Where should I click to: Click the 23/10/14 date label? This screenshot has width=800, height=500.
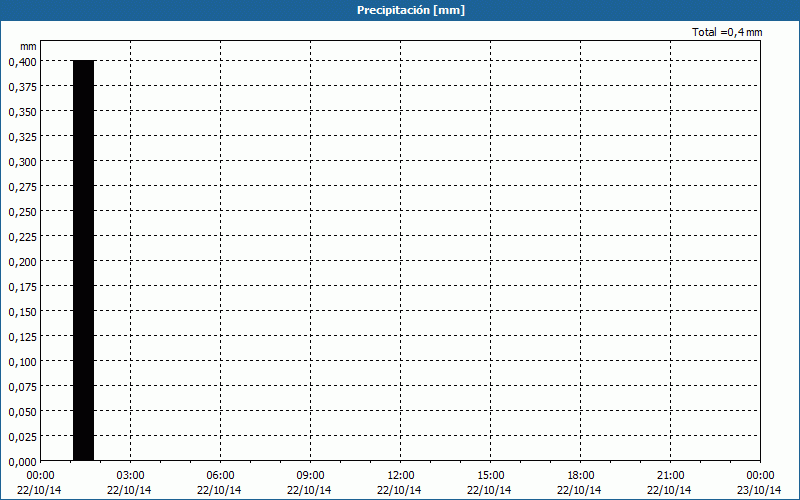tap(759, 490)
